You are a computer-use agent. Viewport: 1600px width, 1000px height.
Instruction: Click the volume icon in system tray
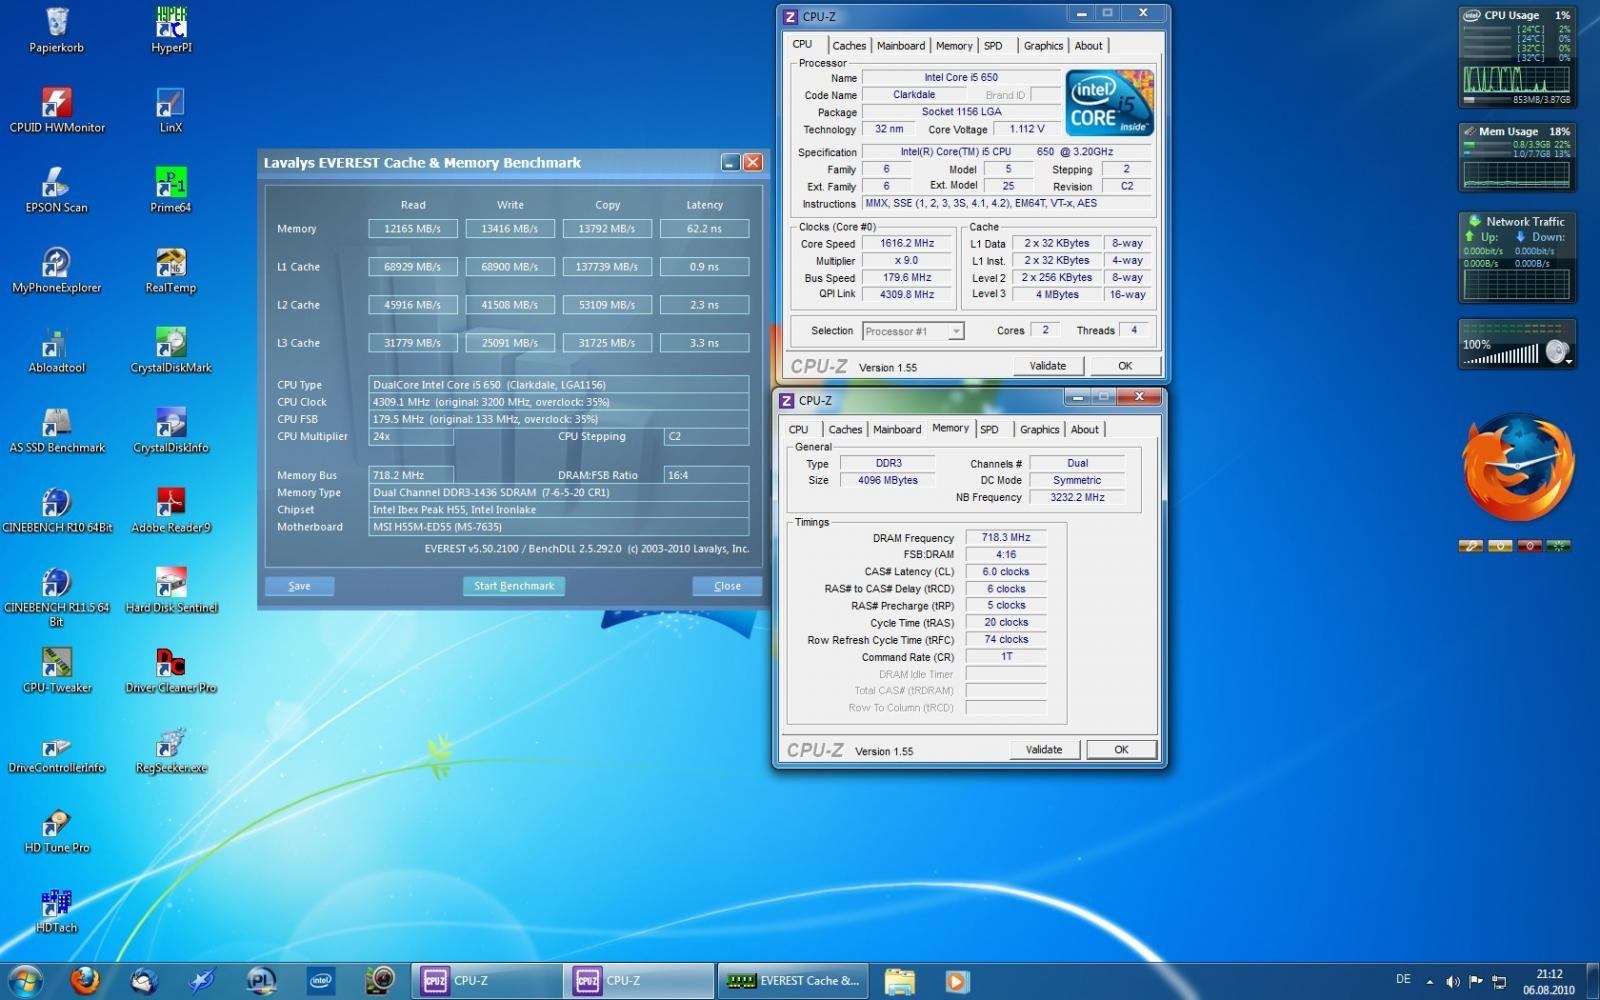click(1452, 982)
